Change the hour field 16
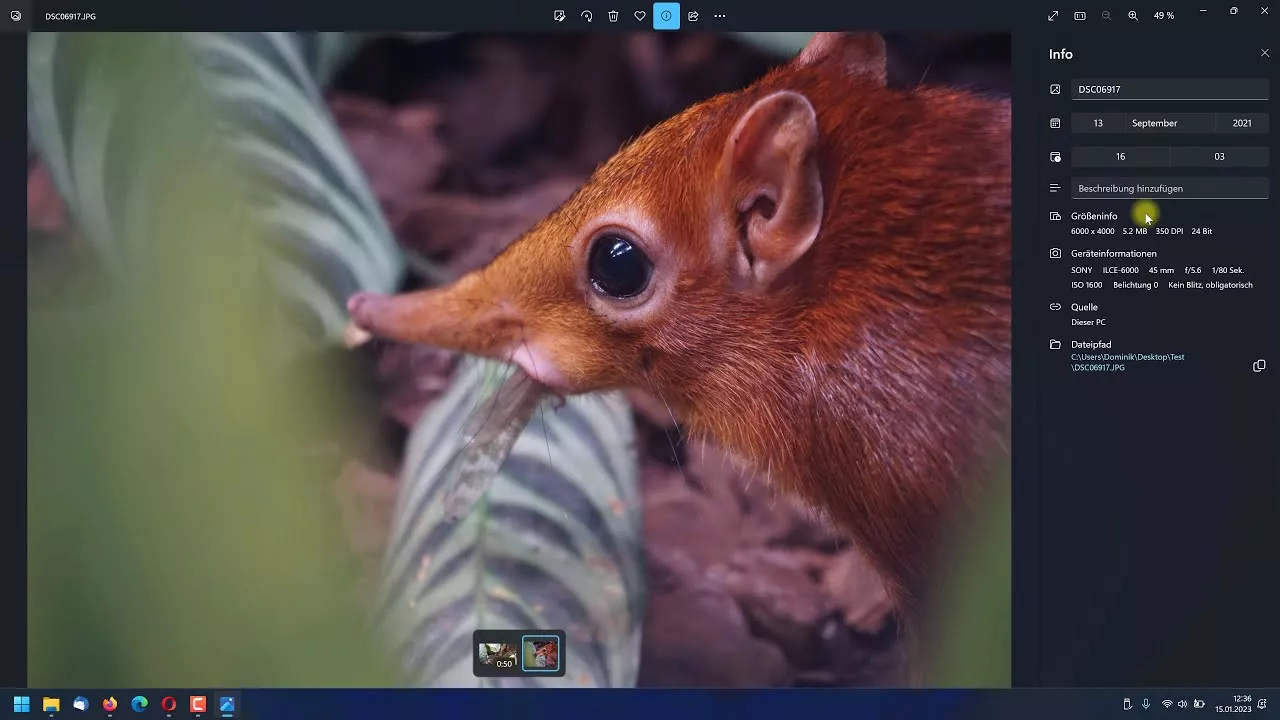The width and height of the screenshot is (1280, 720). coord(1120,156)
